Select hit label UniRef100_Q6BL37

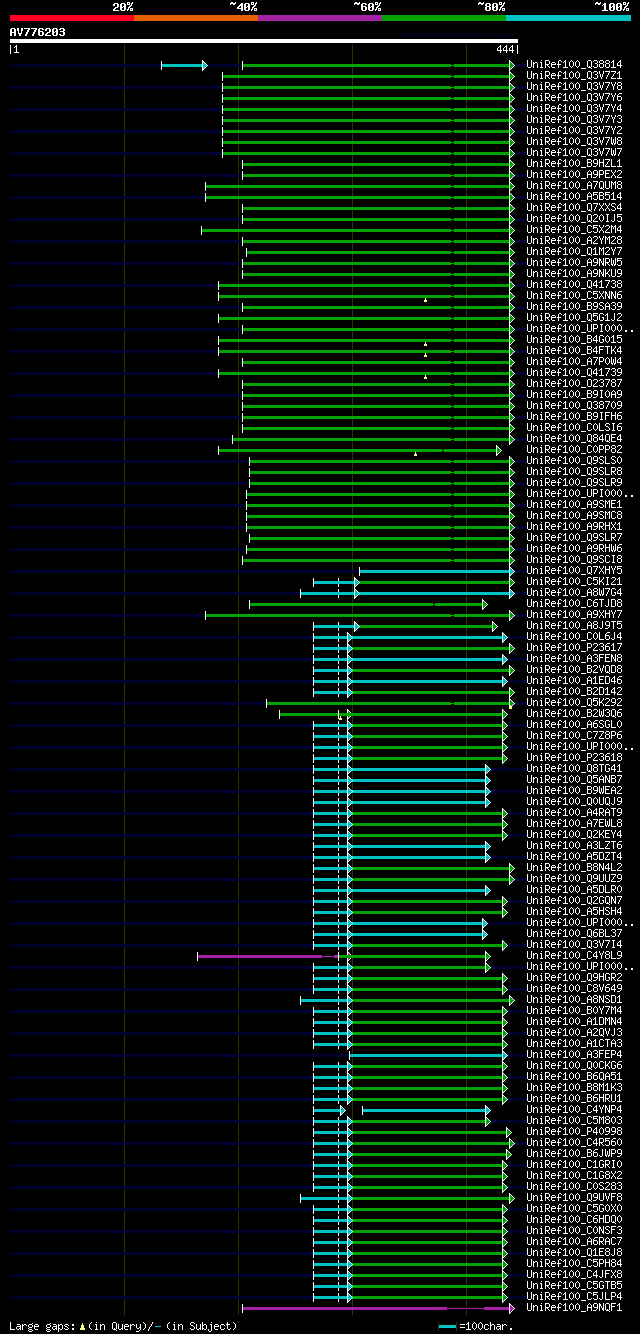pyautogui.click(x=574, y=933)
